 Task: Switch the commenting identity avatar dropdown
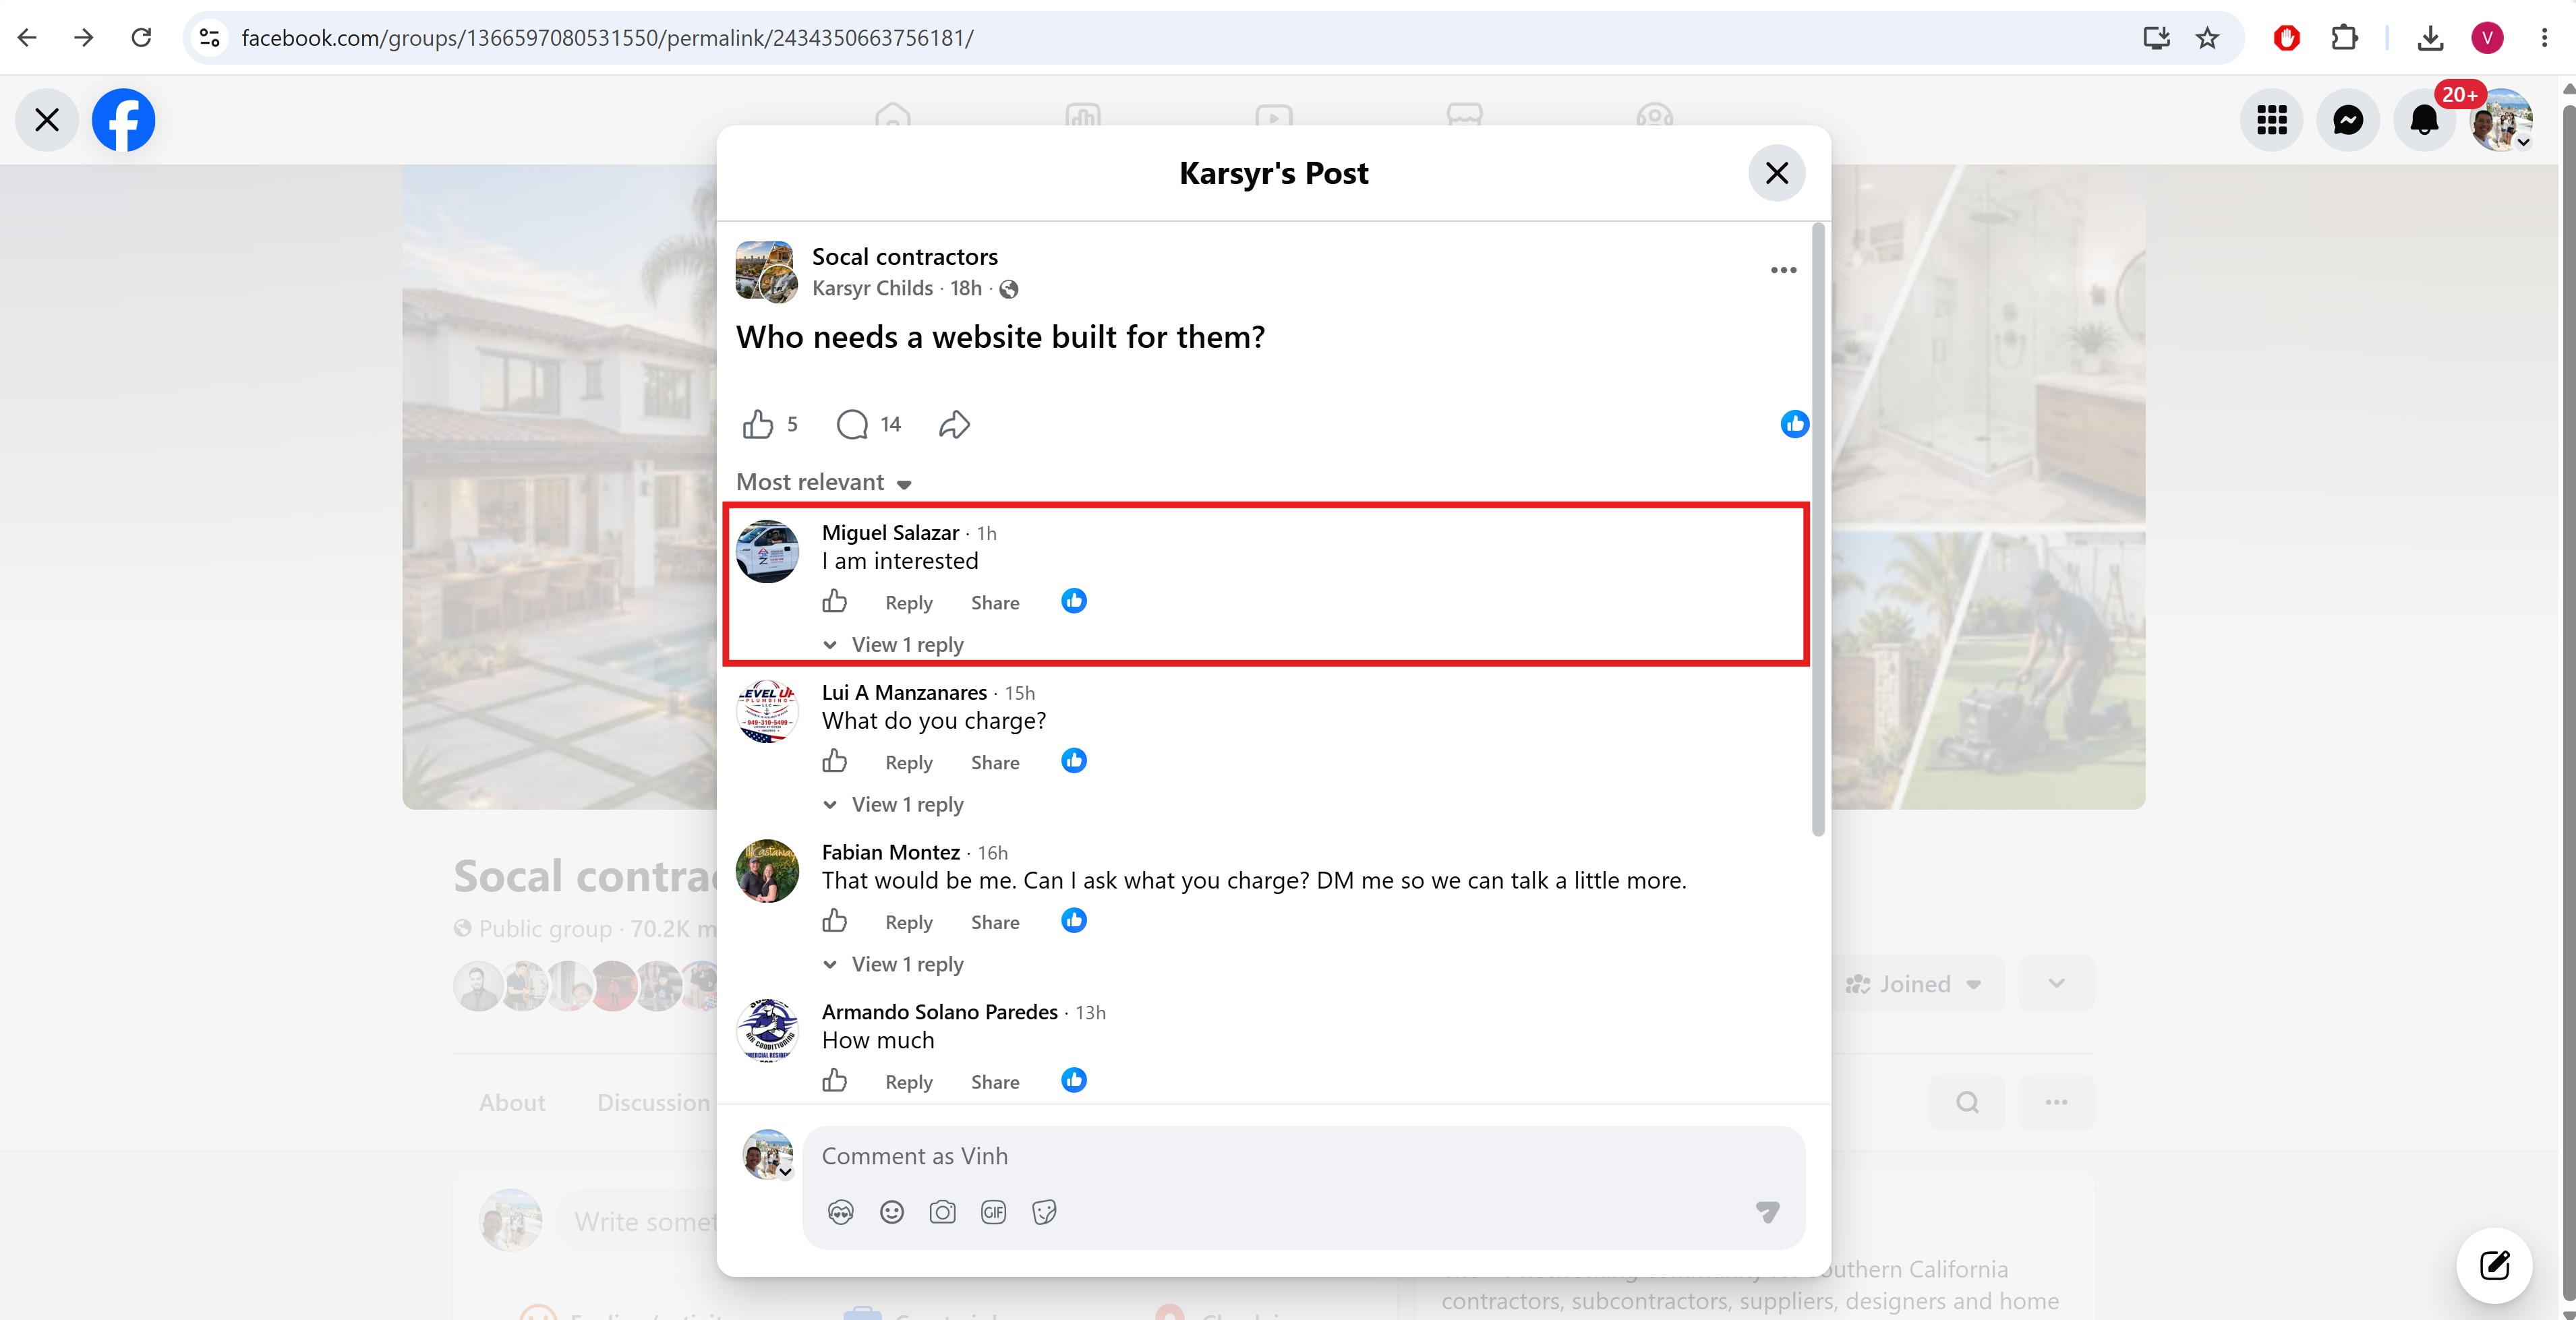[768, 1155]
